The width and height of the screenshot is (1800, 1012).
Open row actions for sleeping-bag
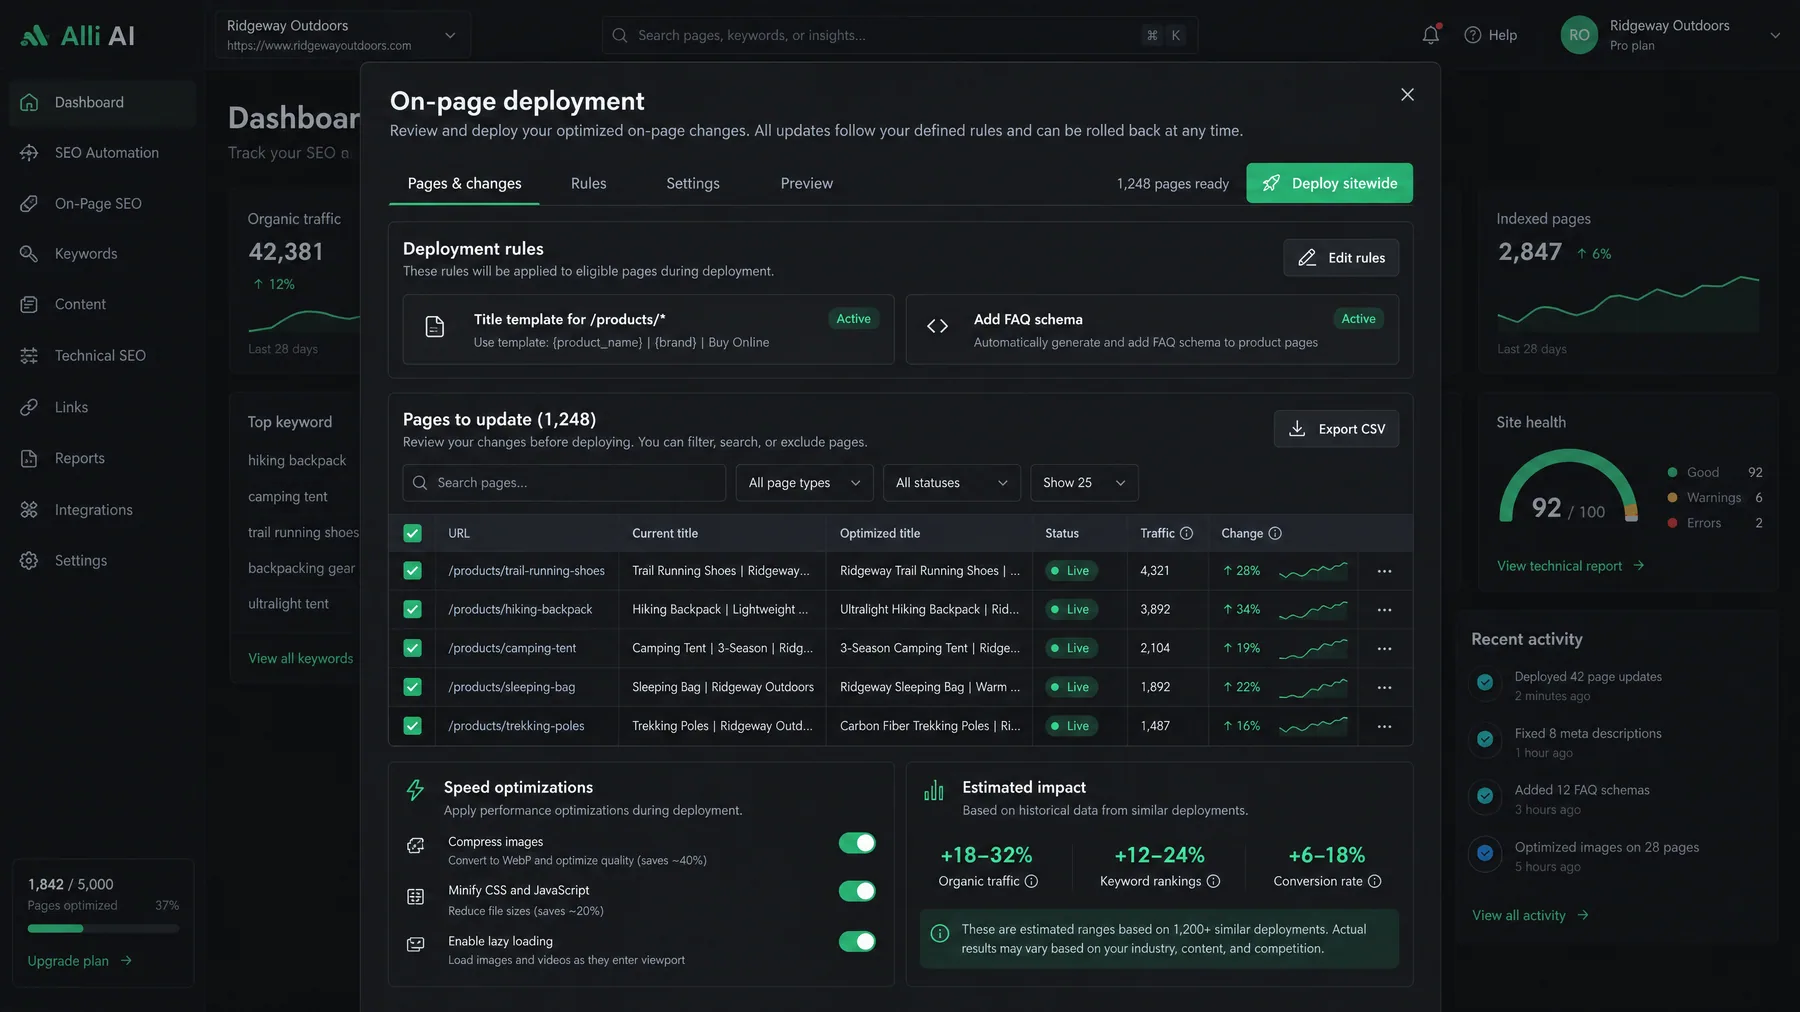(x=1384, y=688)
